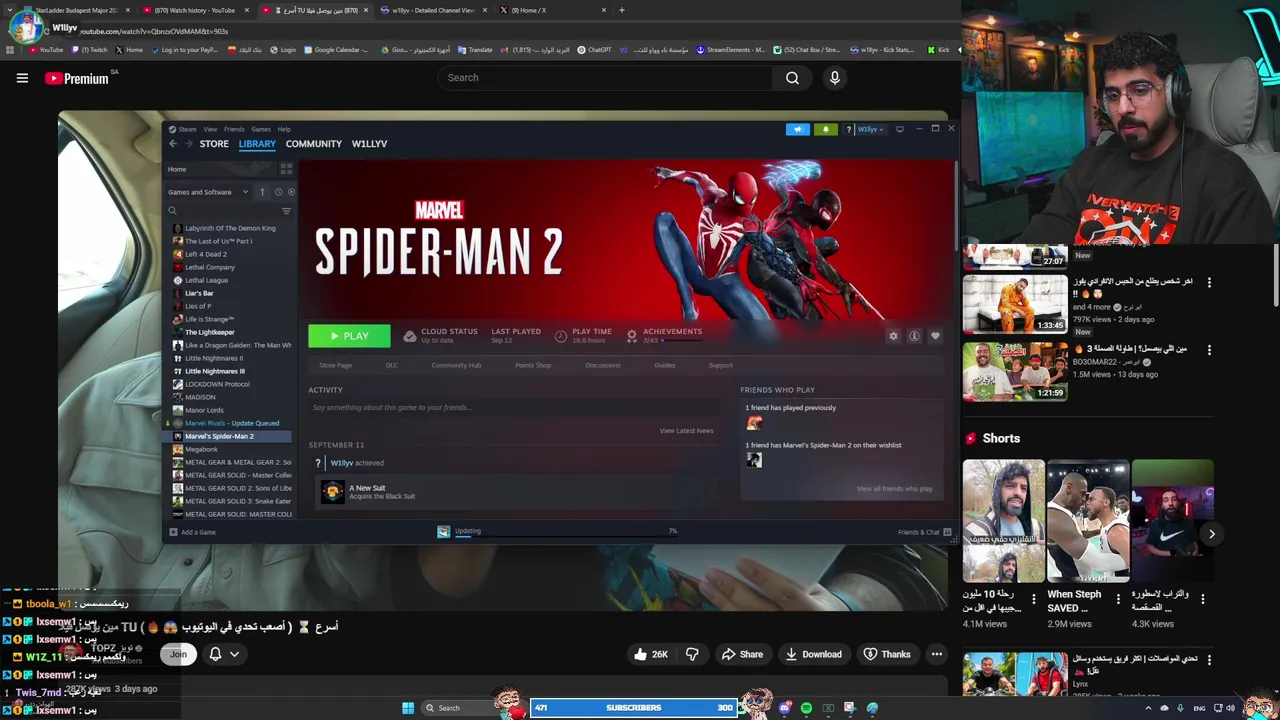Click Steam Big Picture mode monitor icon
The height and width of the screenshot is (720, 1280).
[899, 129]
